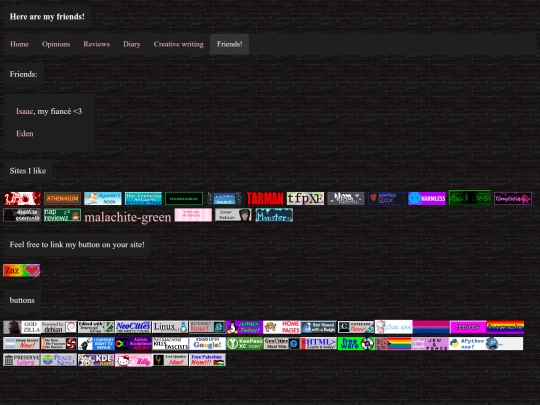540x405 pixels.
Task: Open the HOME PAGES badge
Action: [282, 327]
